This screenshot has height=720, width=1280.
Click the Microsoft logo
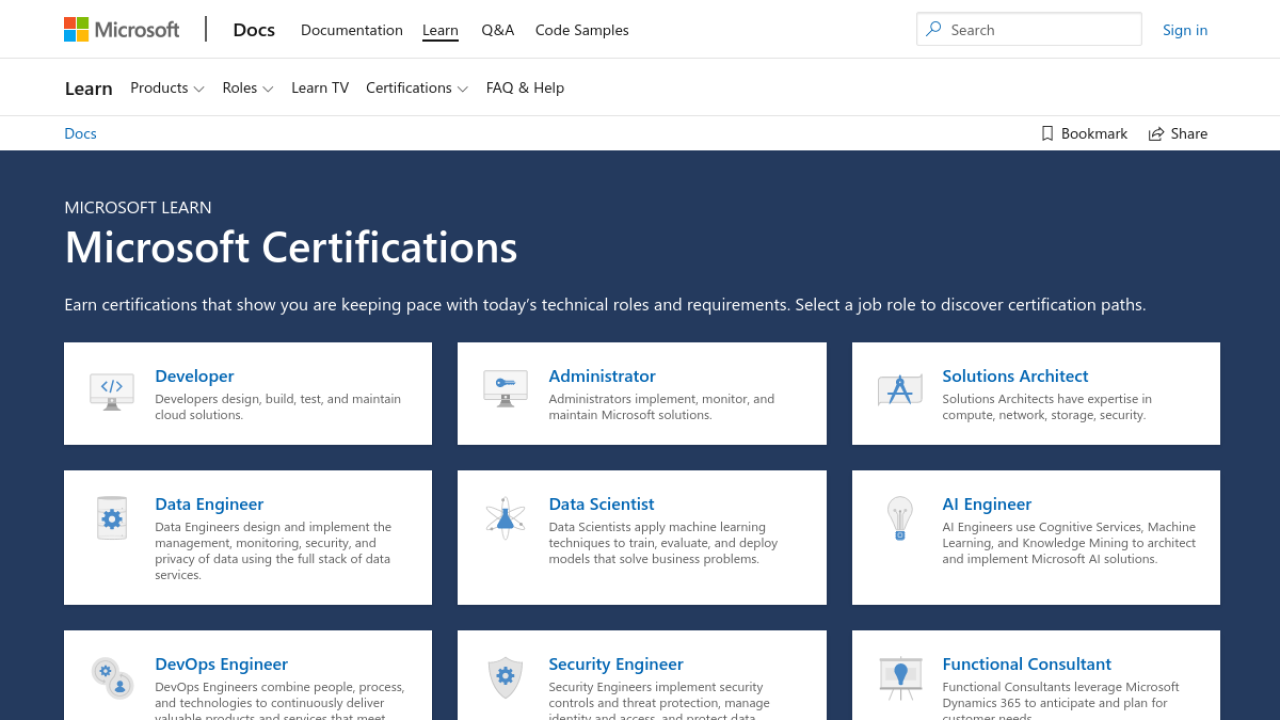pyautogui.click(x=122, y=30)
